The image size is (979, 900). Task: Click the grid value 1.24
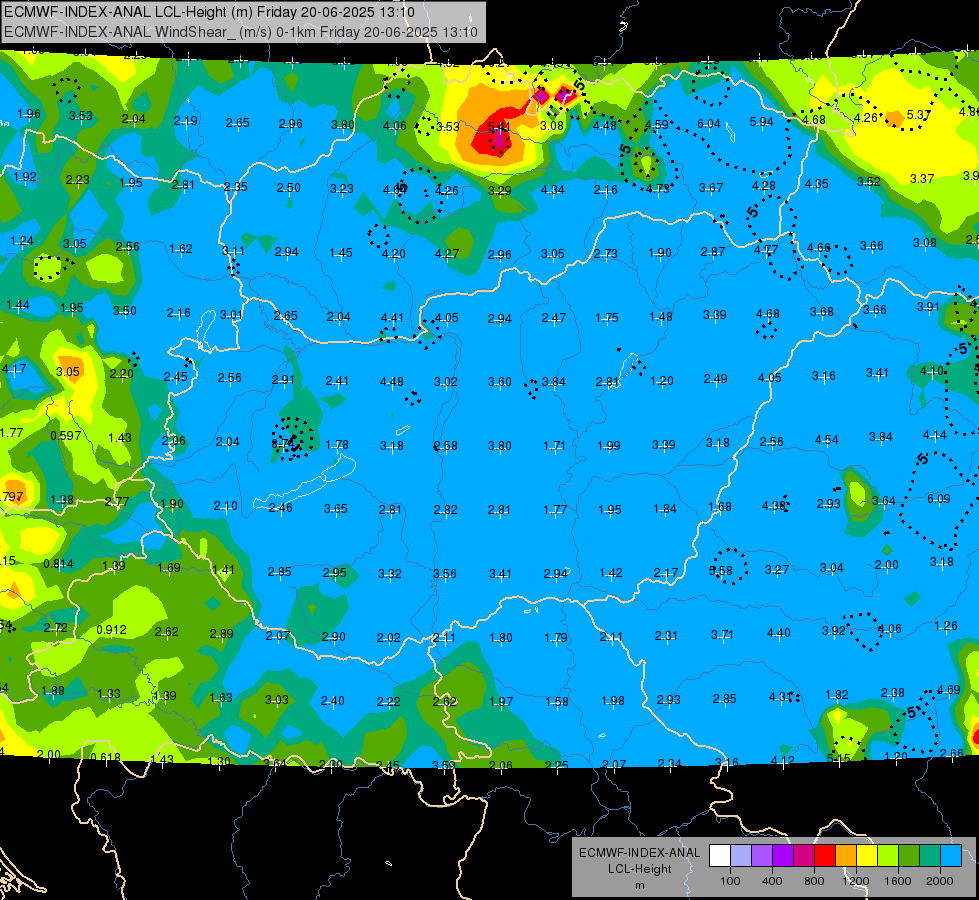(x=22, y=240)
